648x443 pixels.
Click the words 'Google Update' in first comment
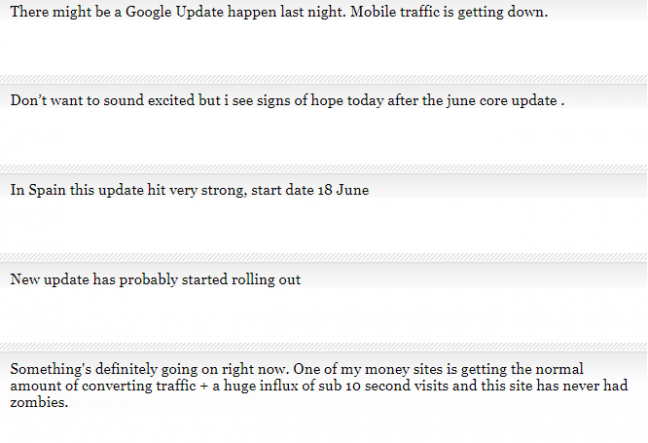click(174, 12)
